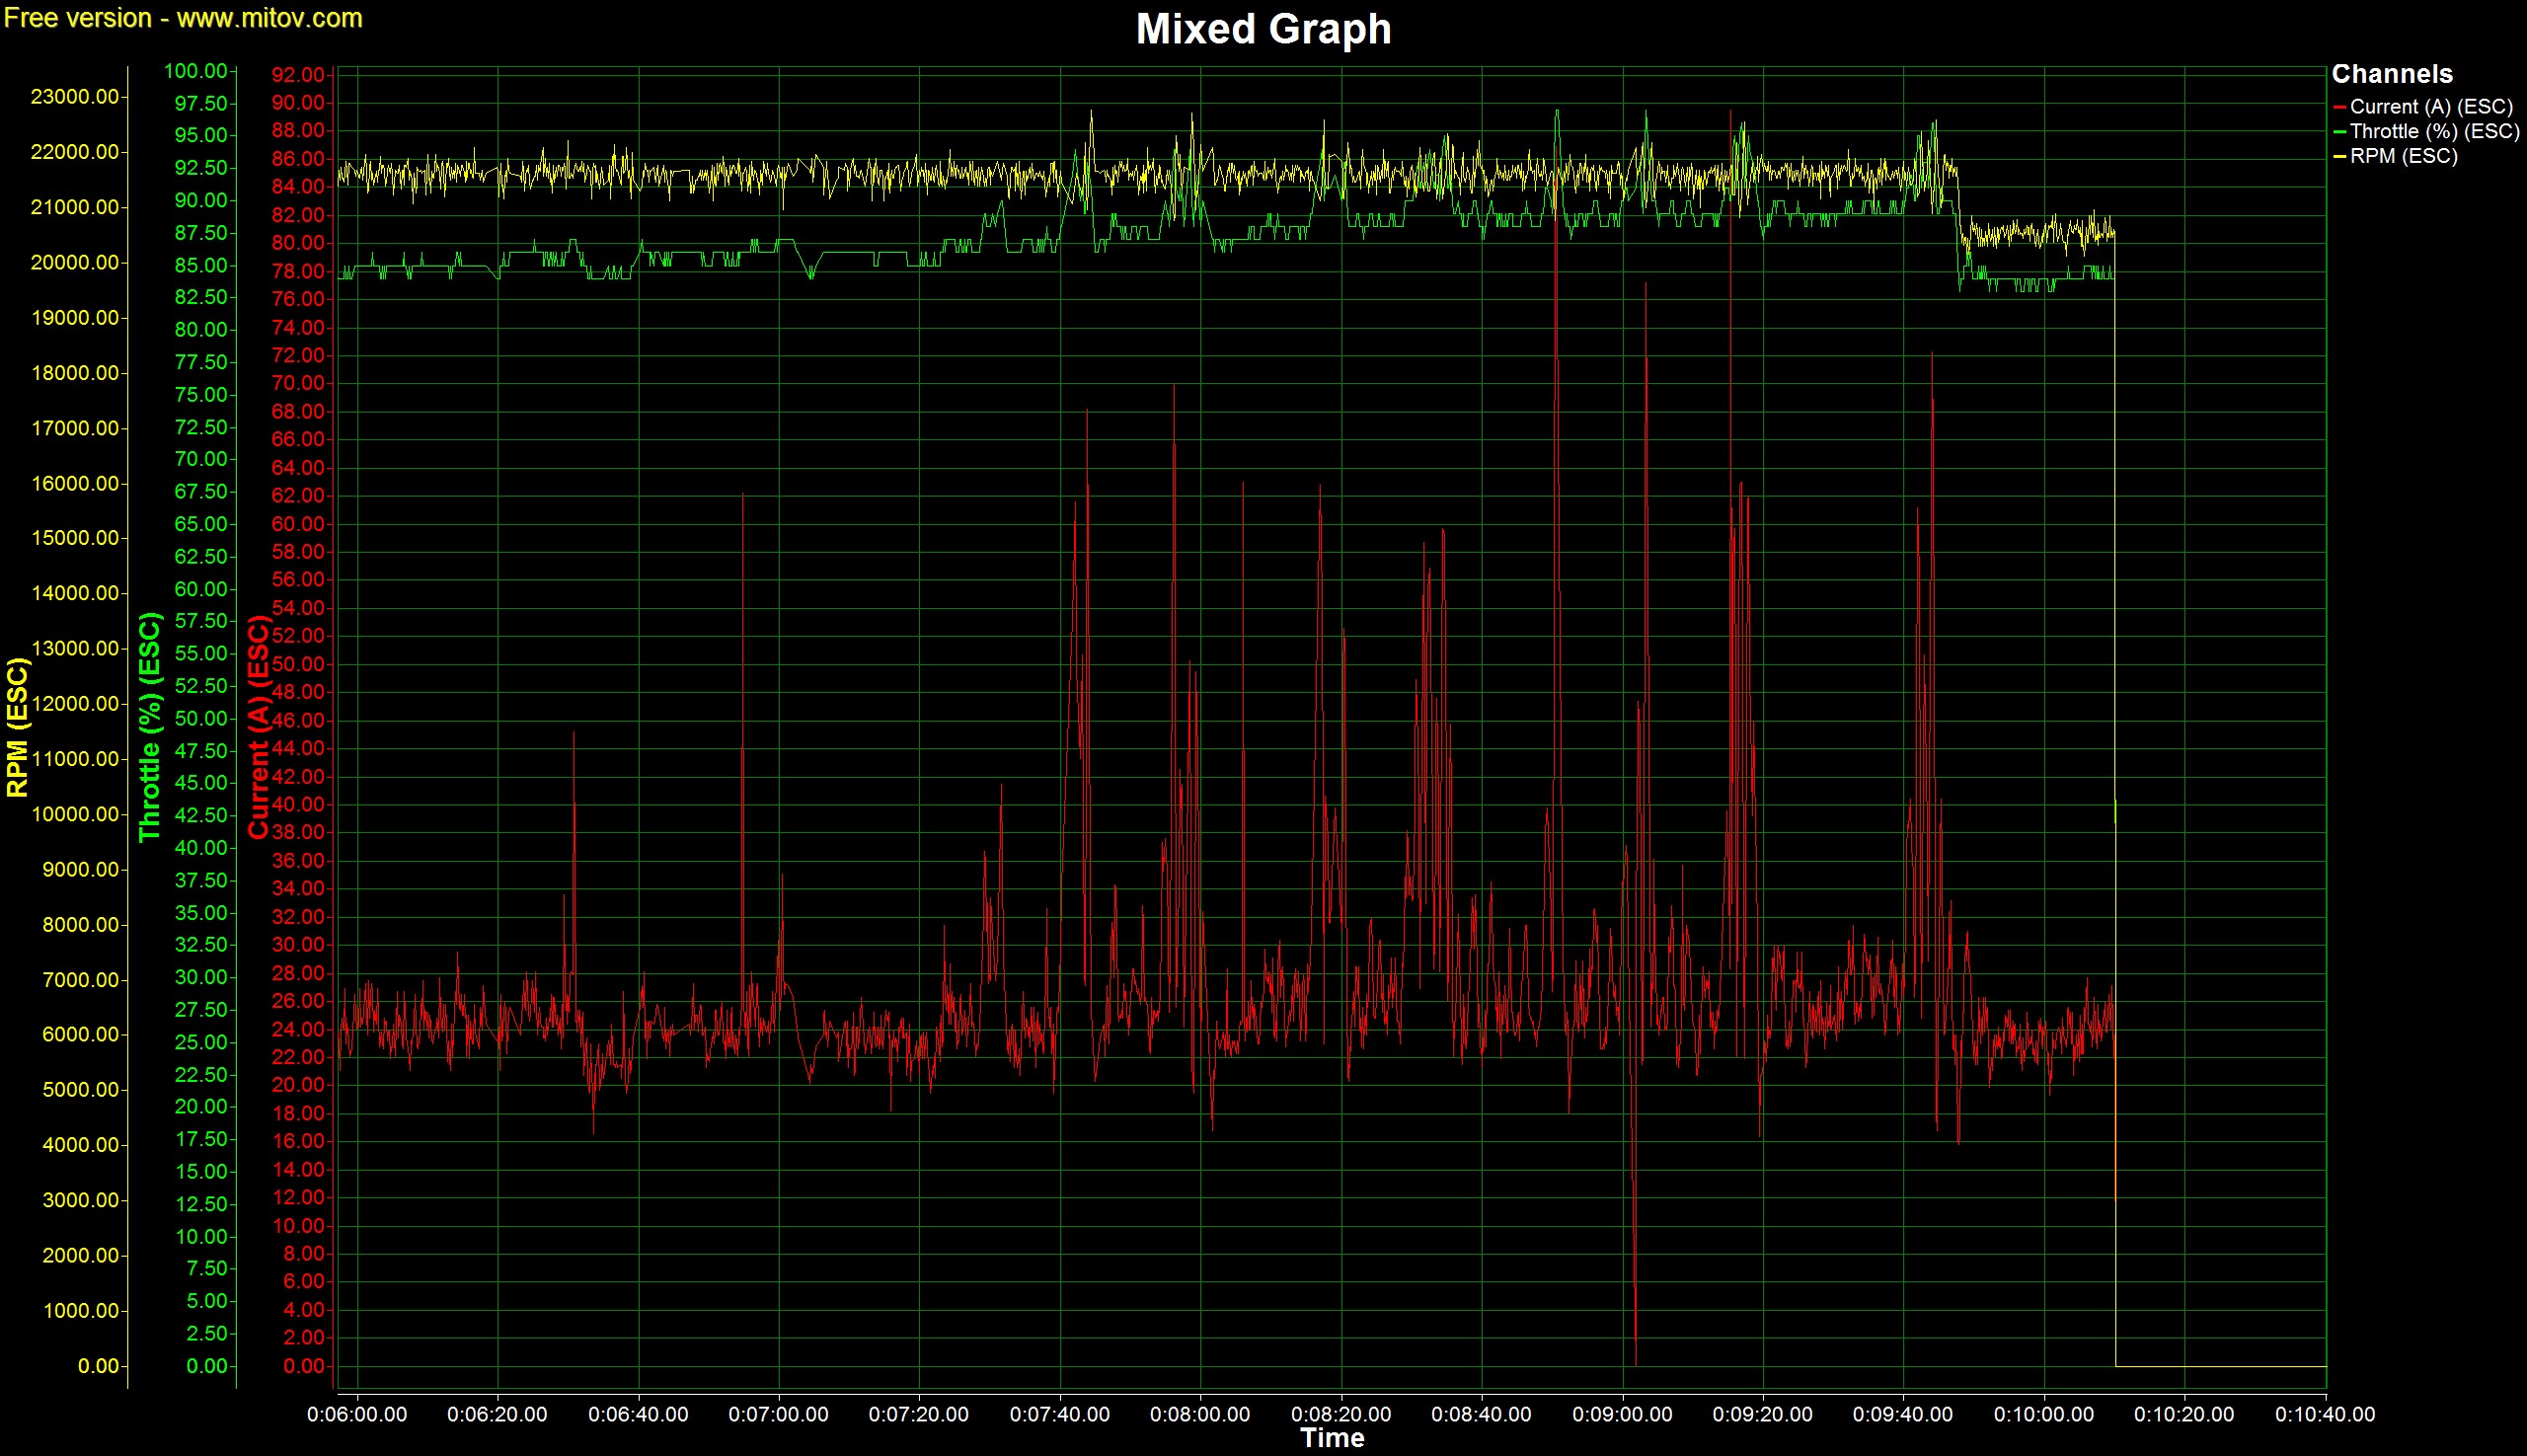The height and width of the screenshot is (1456, 2527).
Task: Click the 0:08:00.00 time axis tick label
Action: pos(1199,1415)
